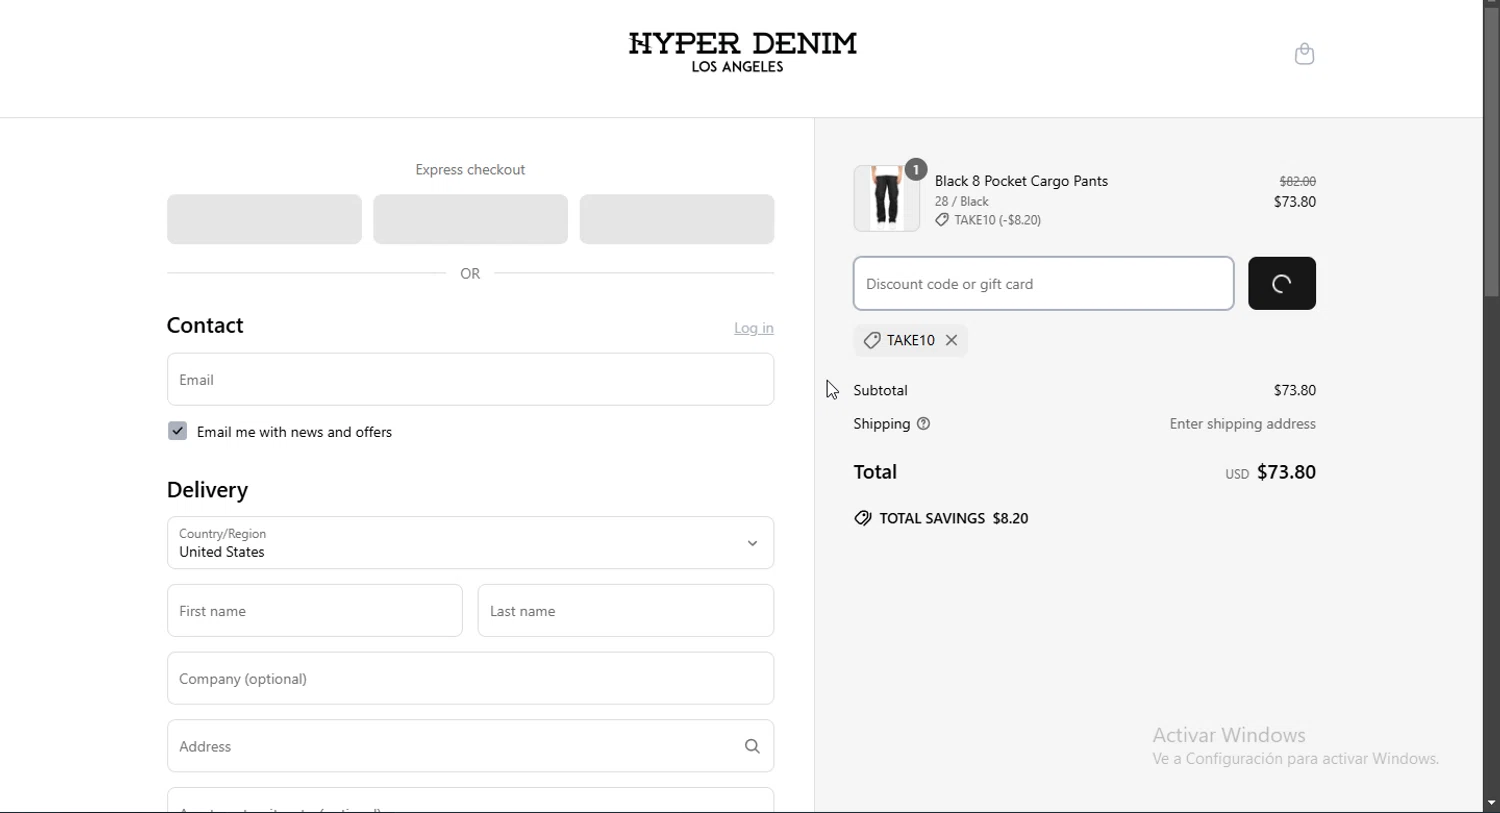The width and height of the screenshot is (1500, 813).
Task: Focus the Address field
Action: (x=470, y=747)
